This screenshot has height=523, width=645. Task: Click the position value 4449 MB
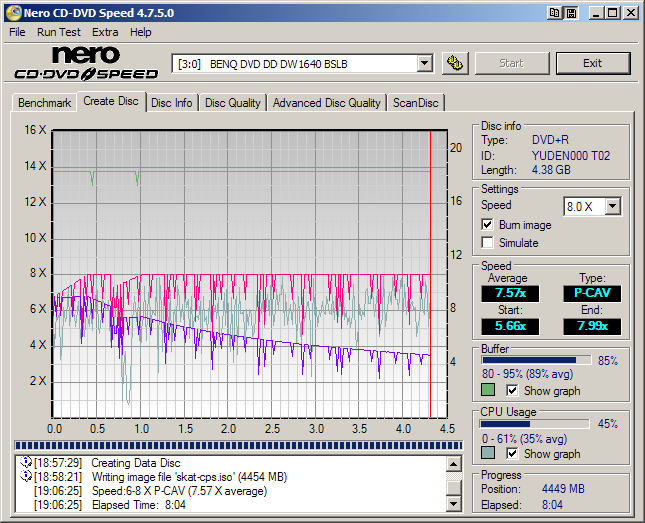(x=563, y=489)
